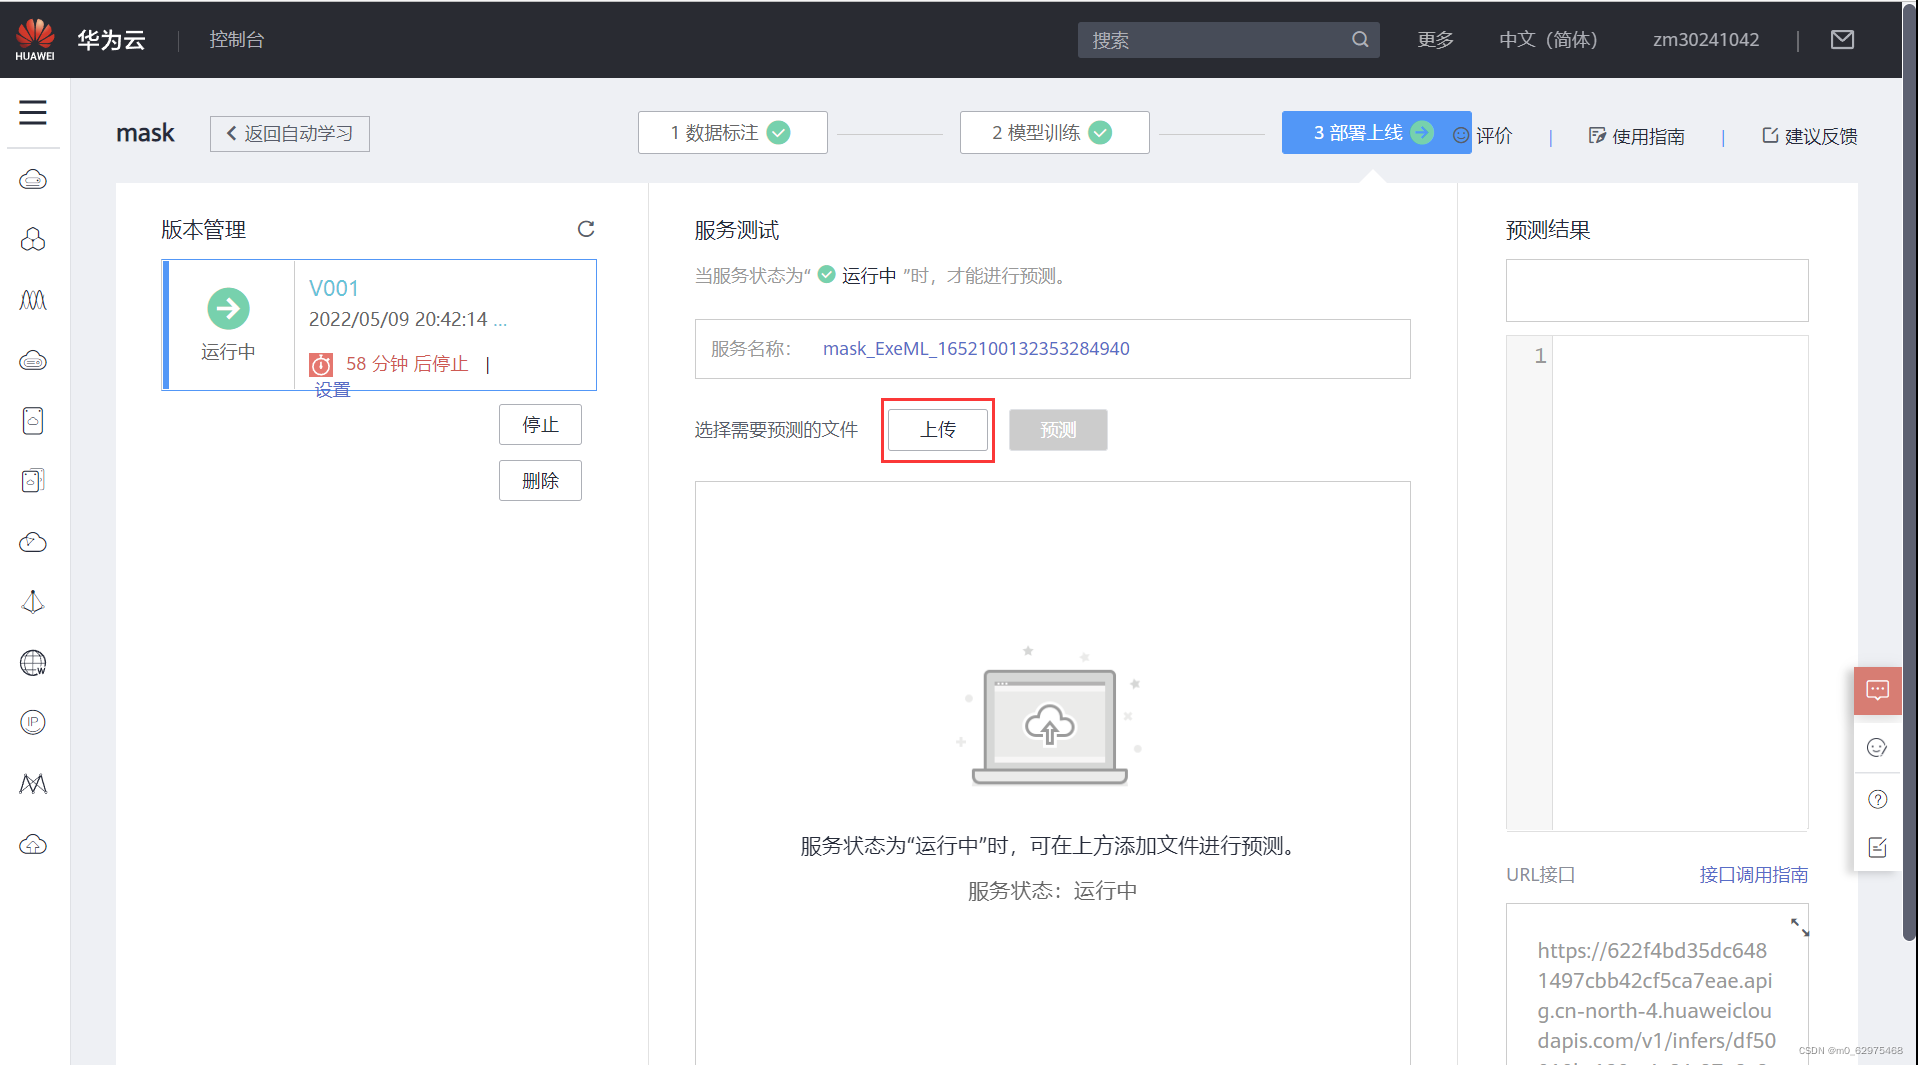Click the globe domain sidebar icon
This screenshot has height=1065, width=1918.
point(33,663)
